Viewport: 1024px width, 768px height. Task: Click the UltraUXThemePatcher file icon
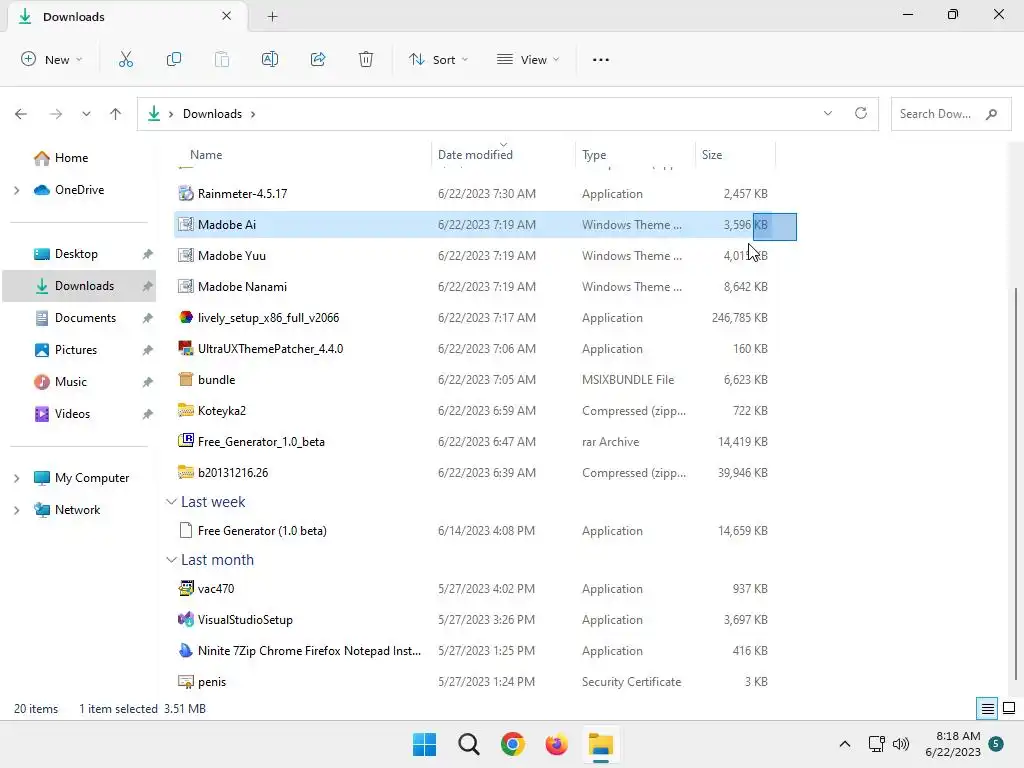186,348
